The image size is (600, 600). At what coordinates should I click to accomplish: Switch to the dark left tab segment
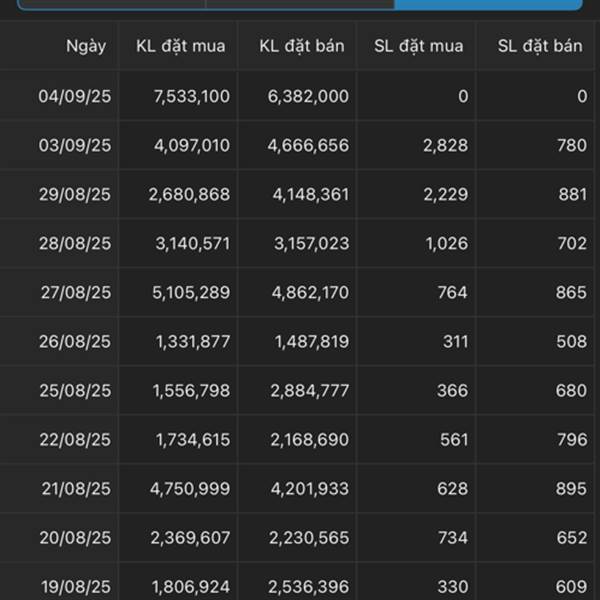[x=112, y=5]
